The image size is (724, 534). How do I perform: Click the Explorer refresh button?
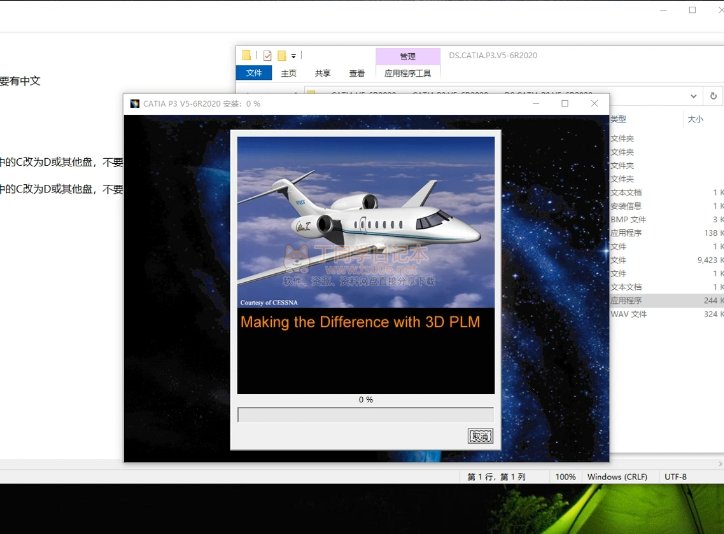[x=713, y=96]
